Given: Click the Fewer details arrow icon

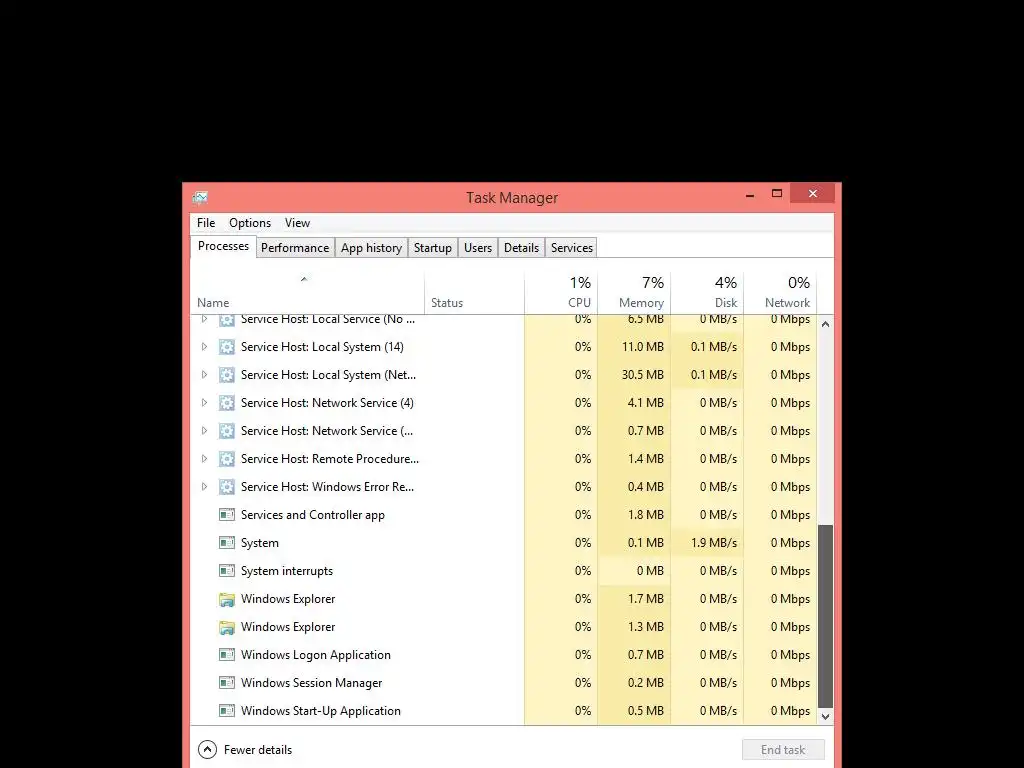Looking at the screenshot, I should (207, 750).
